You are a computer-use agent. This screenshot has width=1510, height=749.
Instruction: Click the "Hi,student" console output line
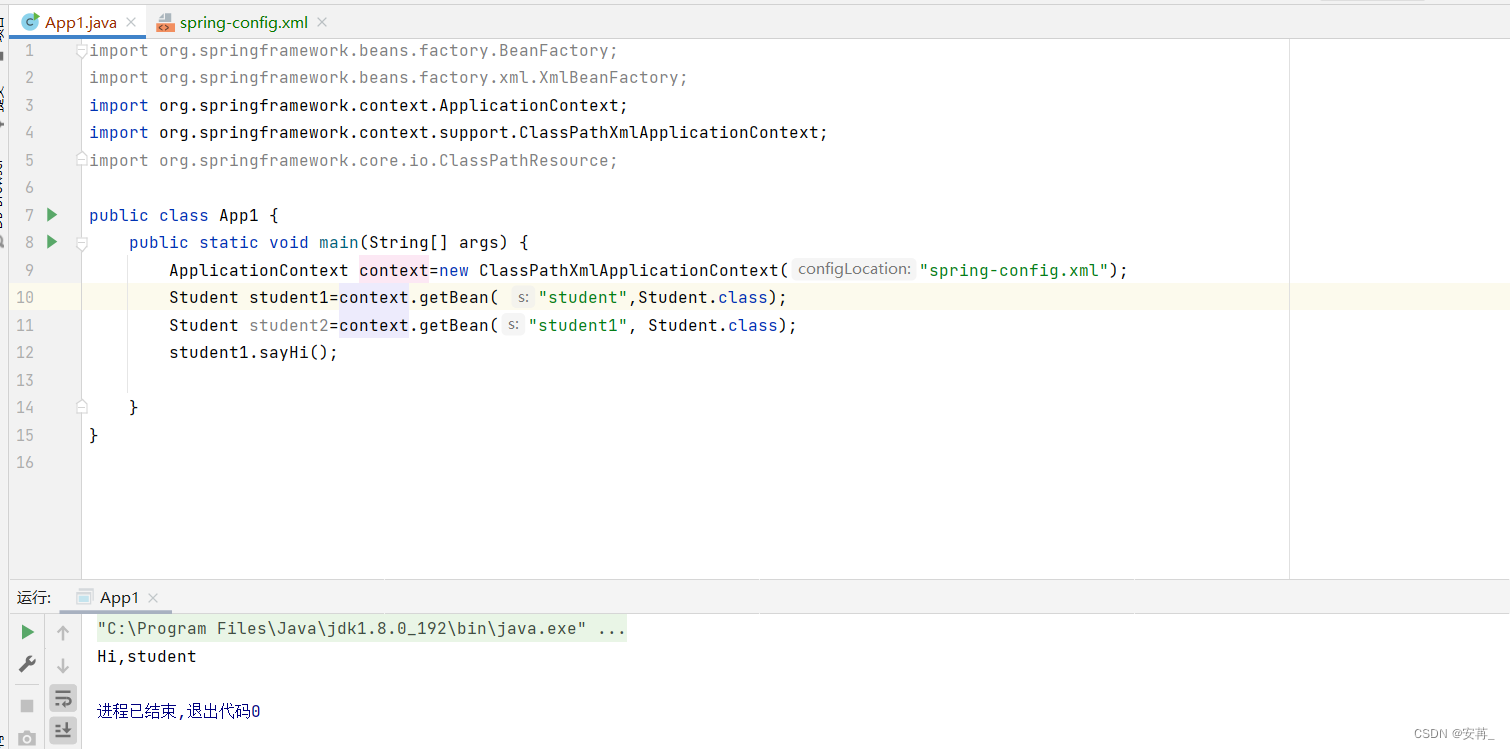[x=147, y=657]
